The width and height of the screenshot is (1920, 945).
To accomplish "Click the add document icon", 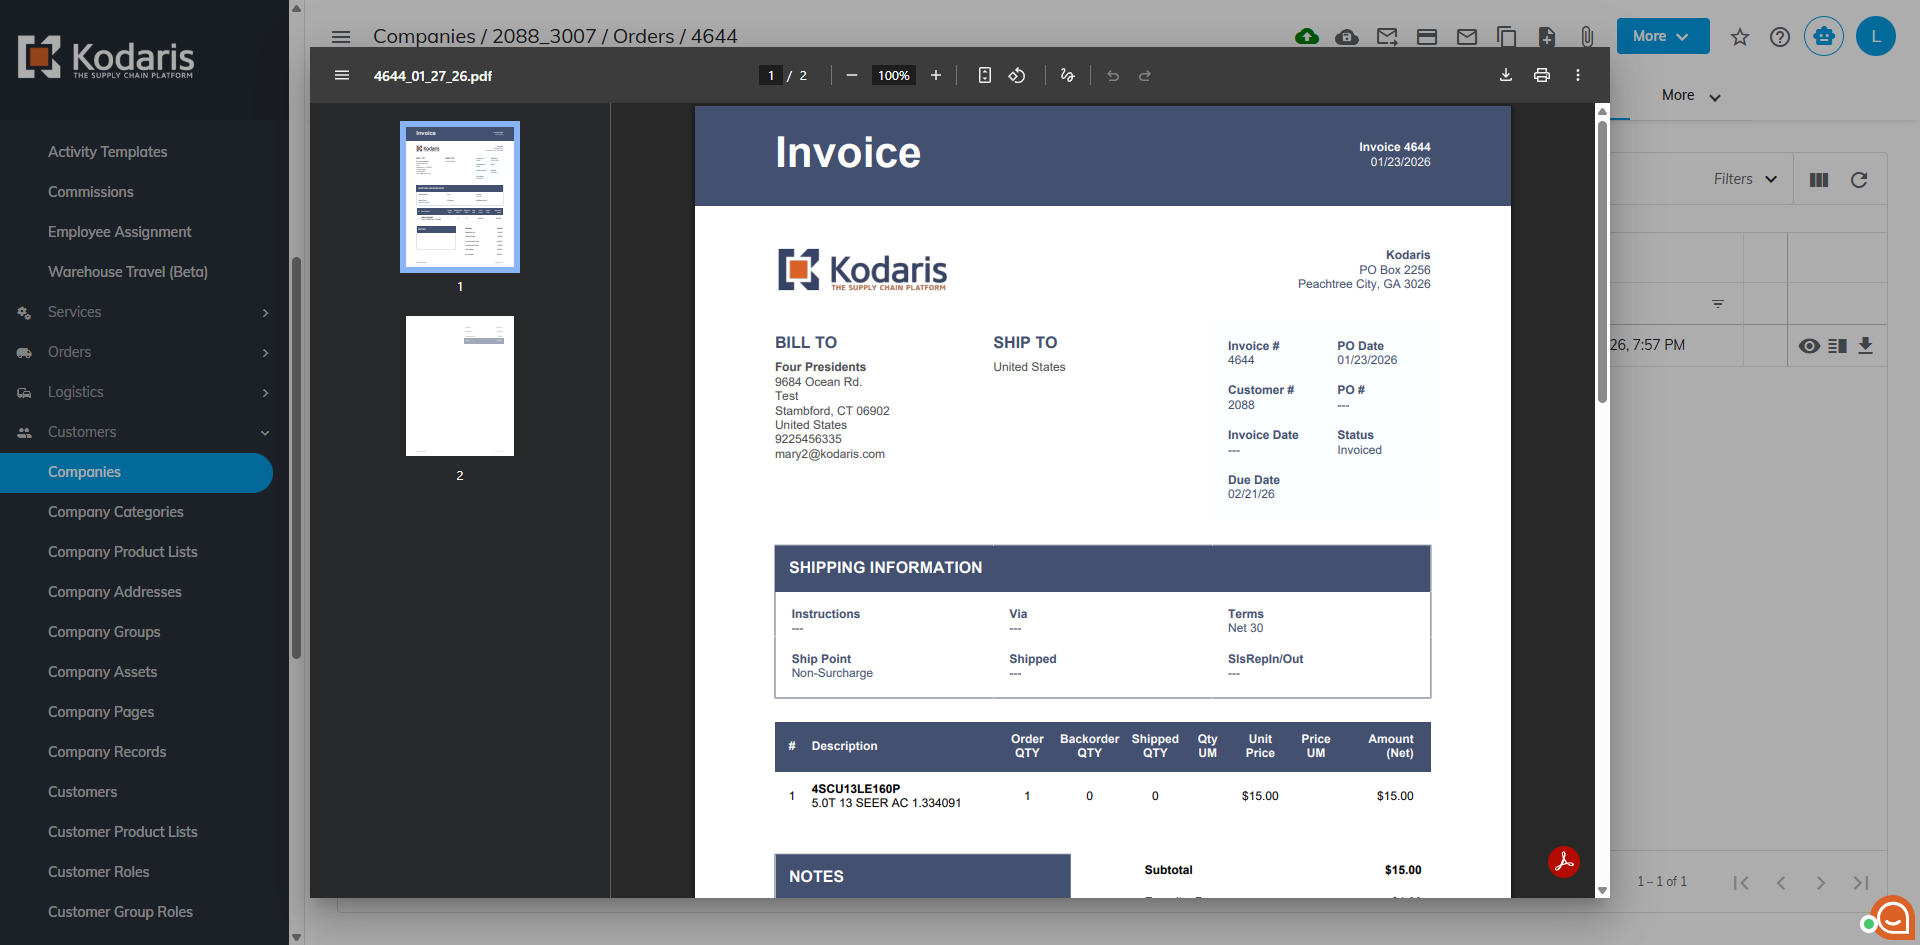I will point(1547,37).
